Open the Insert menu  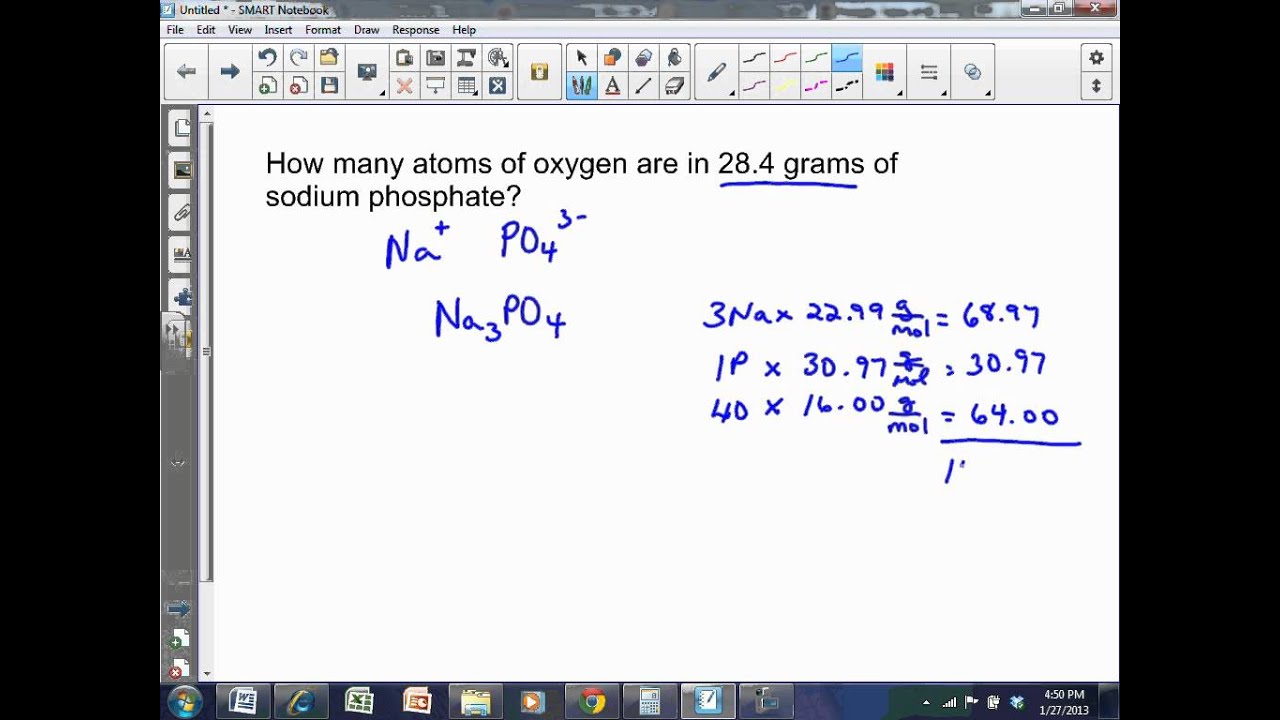coord(278,30)
